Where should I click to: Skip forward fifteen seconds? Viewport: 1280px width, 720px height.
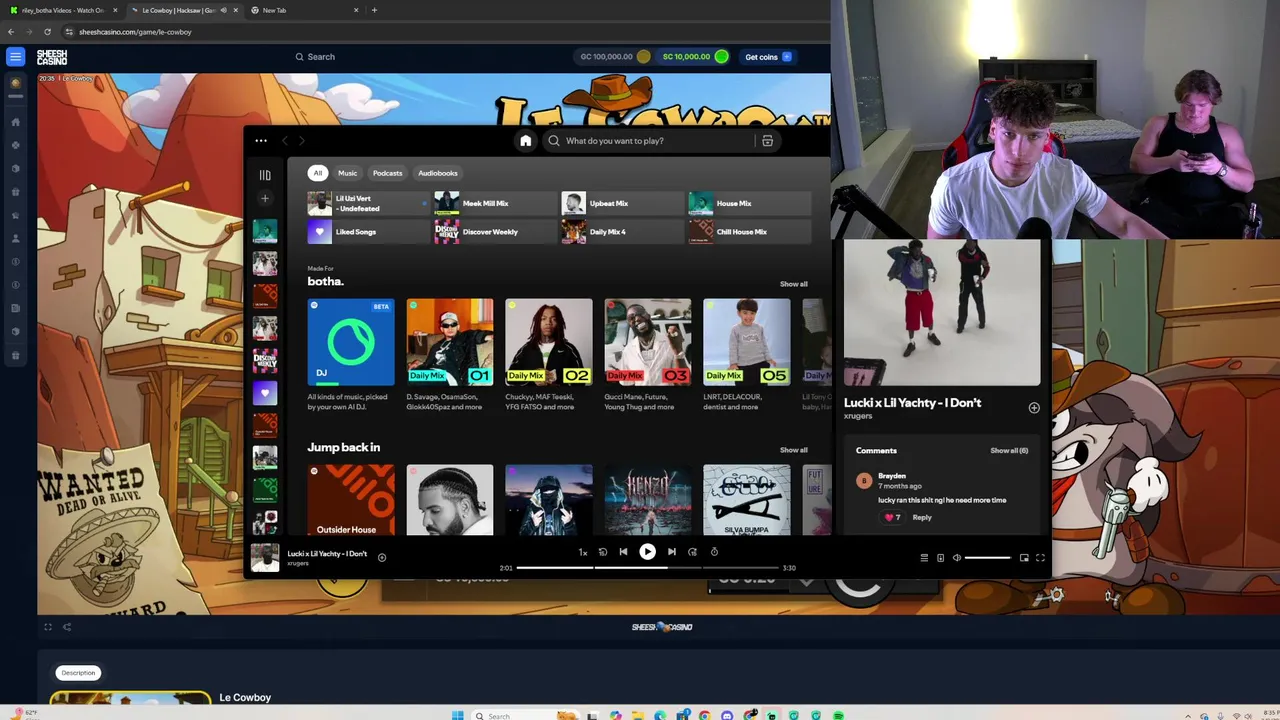pos(692,552)
